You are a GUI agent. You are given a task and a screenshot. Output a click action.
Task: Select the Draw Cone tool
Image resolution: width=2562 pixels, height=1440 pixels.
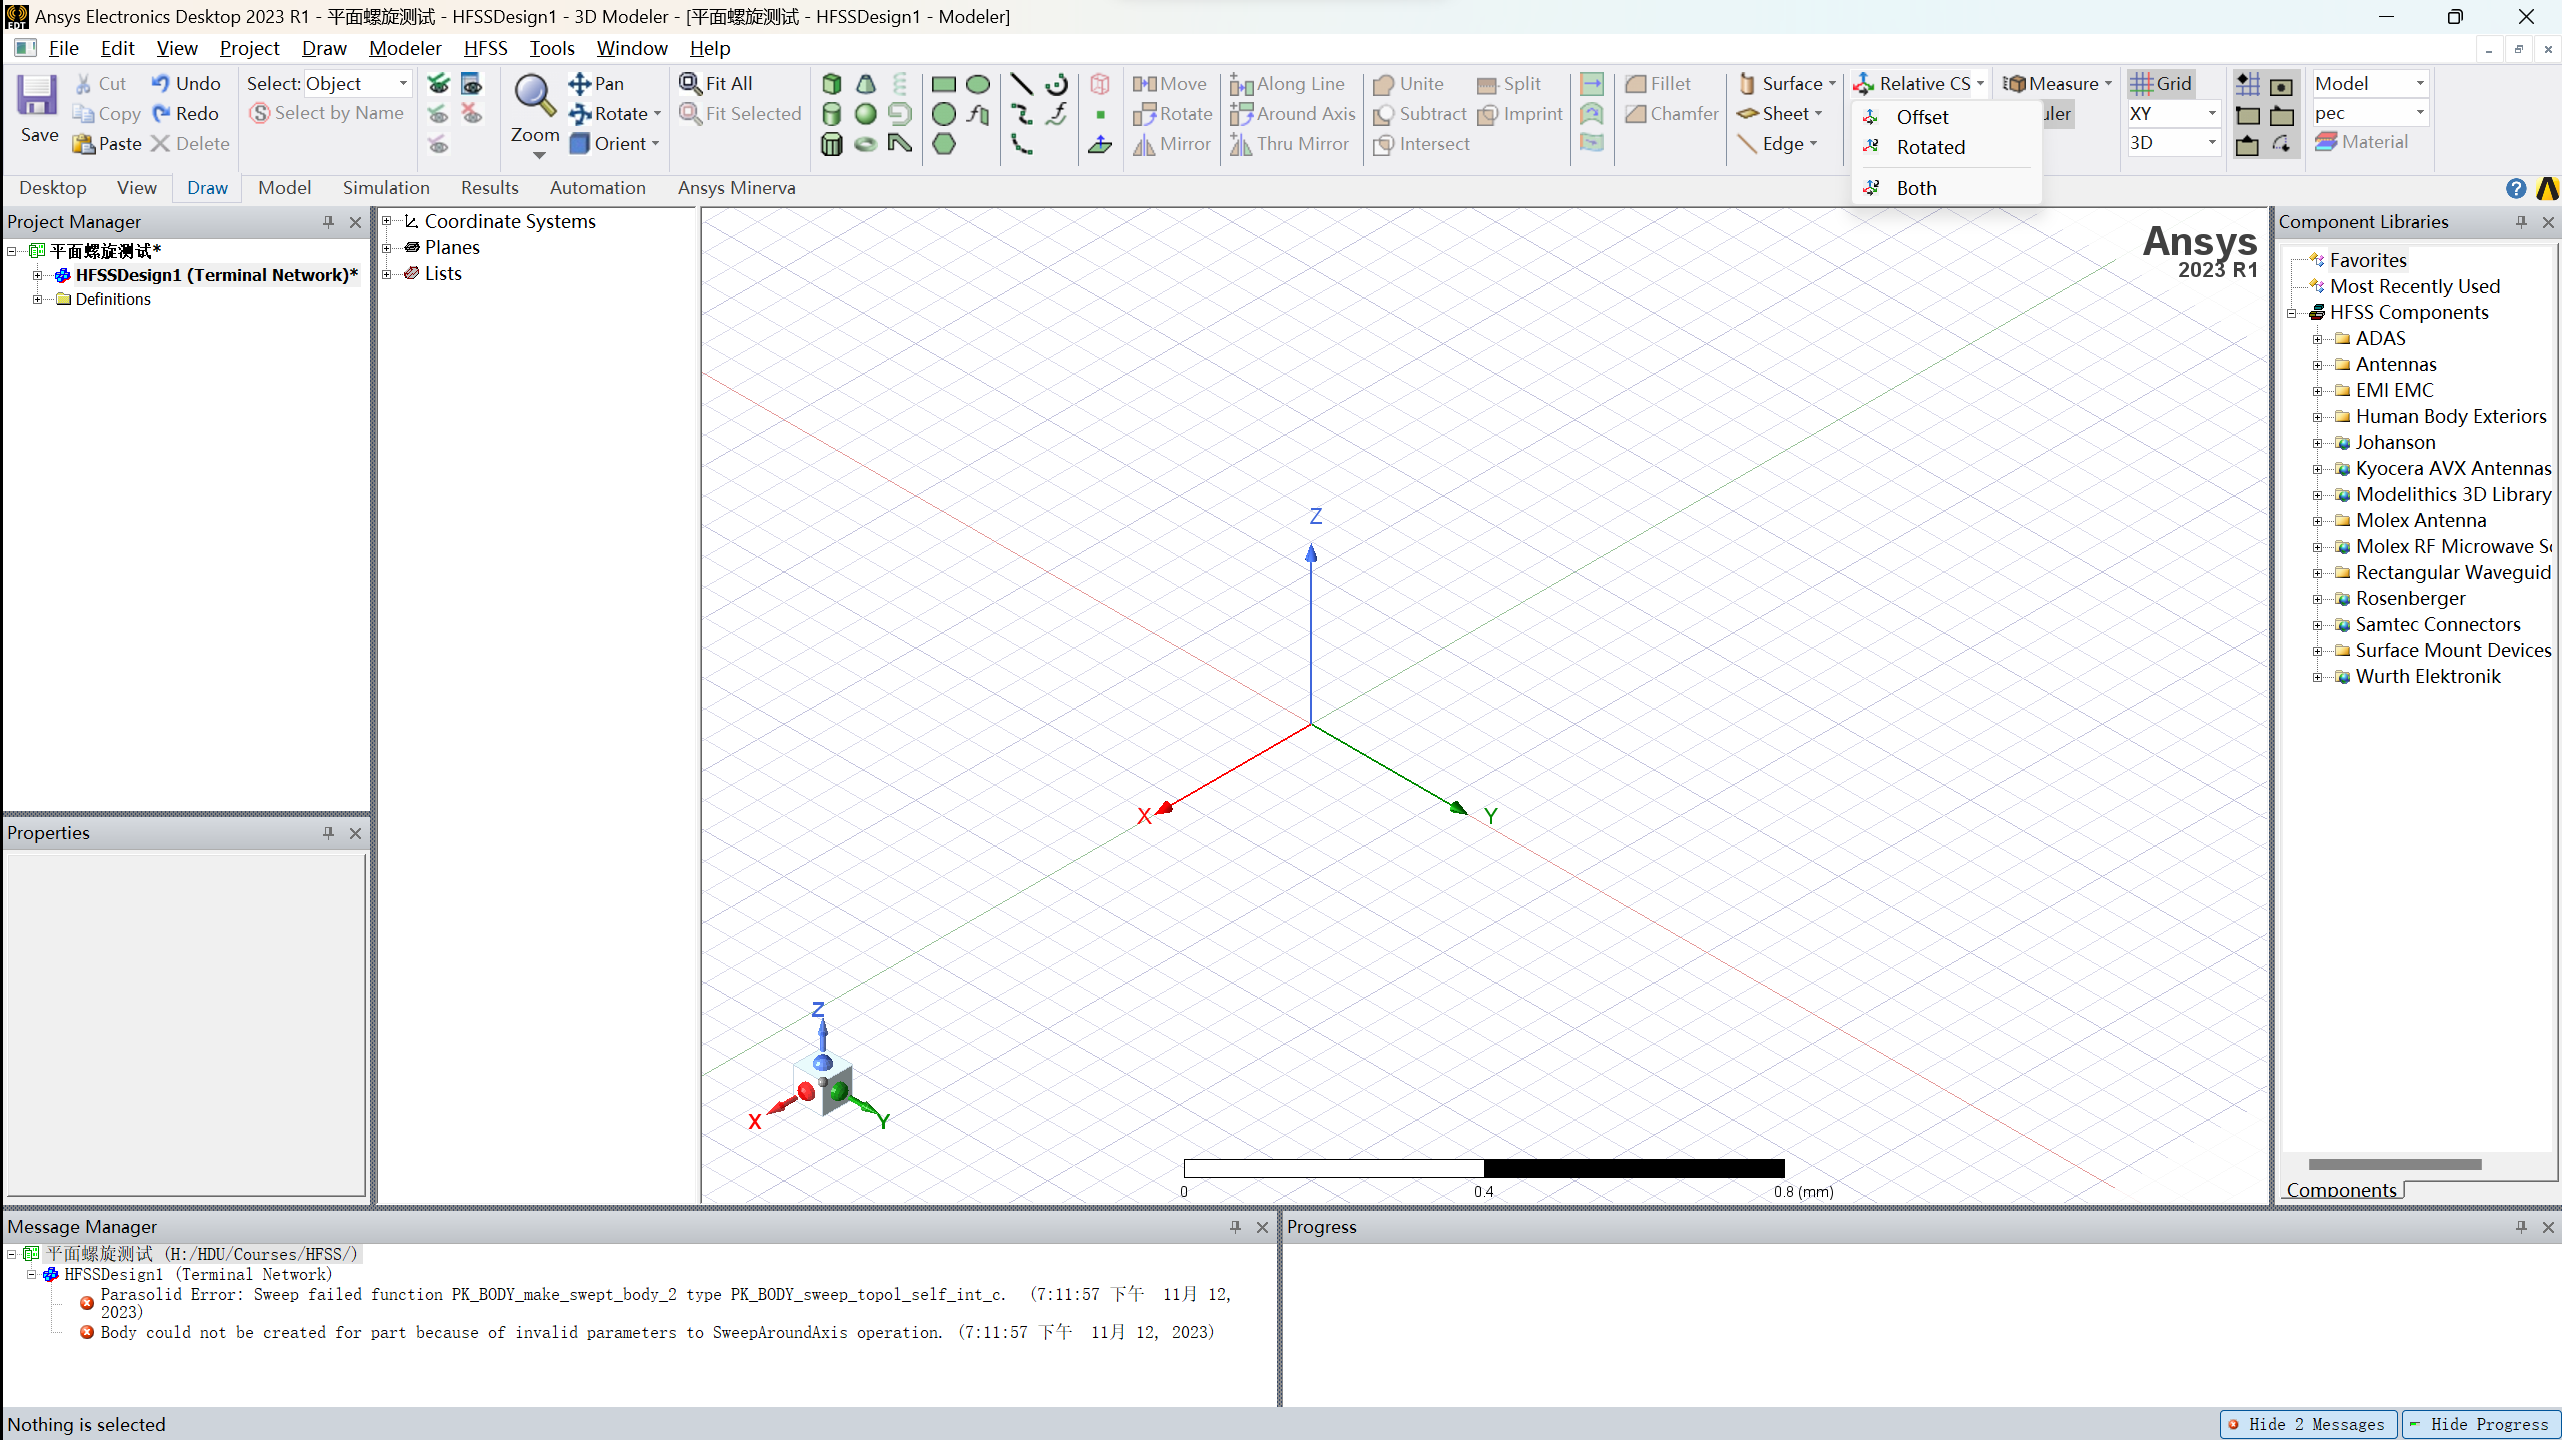[x=866, y=84]
